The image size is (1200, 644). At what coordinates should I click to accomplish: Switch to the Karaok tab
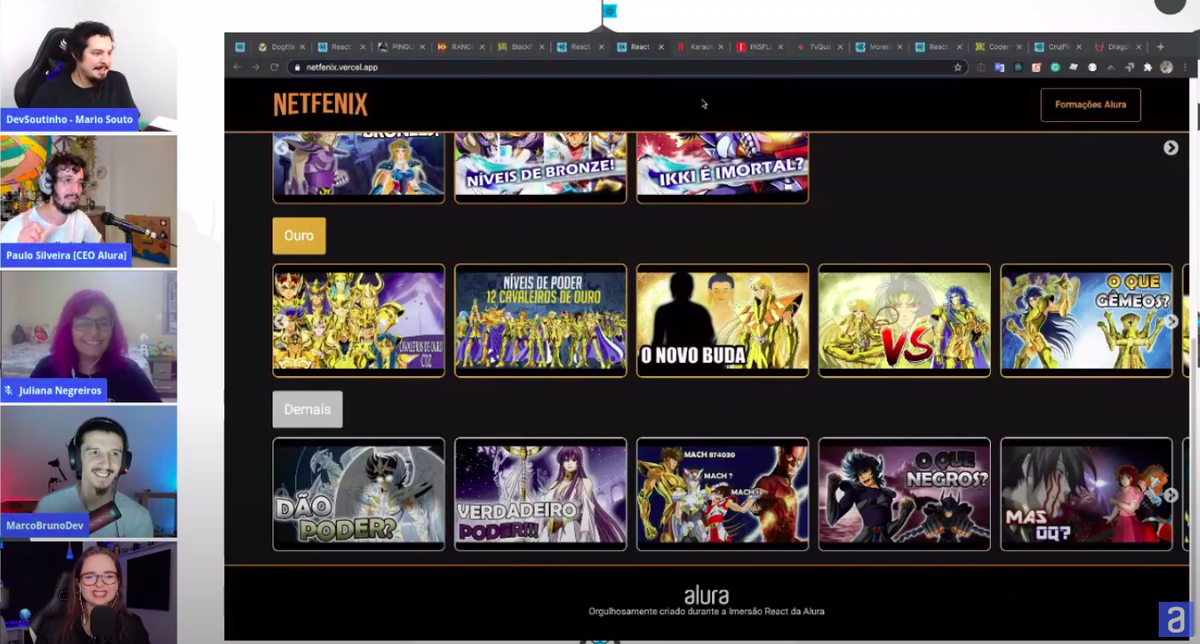pyautogui.click(x=701, y=47)
